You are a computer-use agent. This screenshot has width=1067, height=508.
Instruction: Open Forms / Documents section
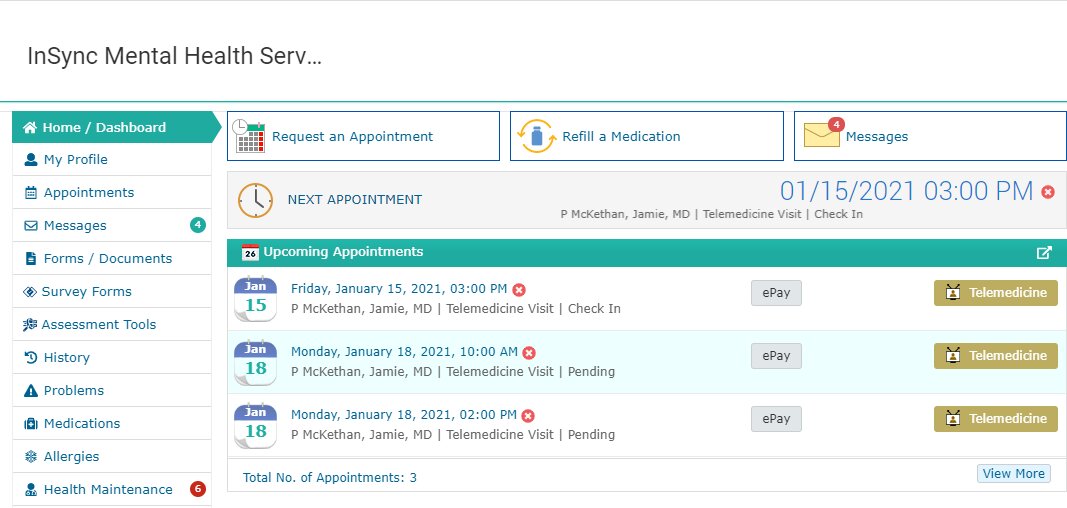(107, 259)
